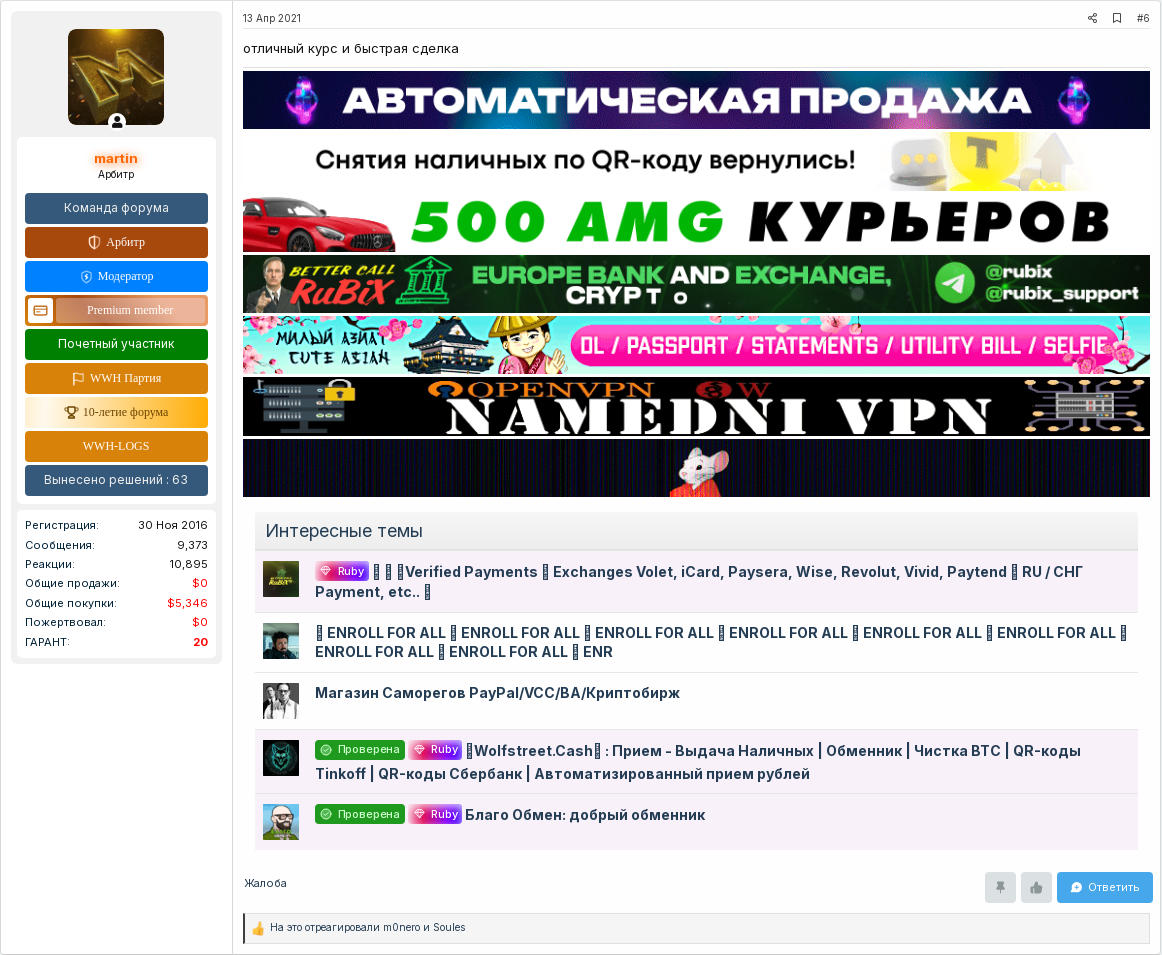This screenshot has height=955, width=1162.
Task: Click the Арбитр title under username
Action: (x=116, y=175)
